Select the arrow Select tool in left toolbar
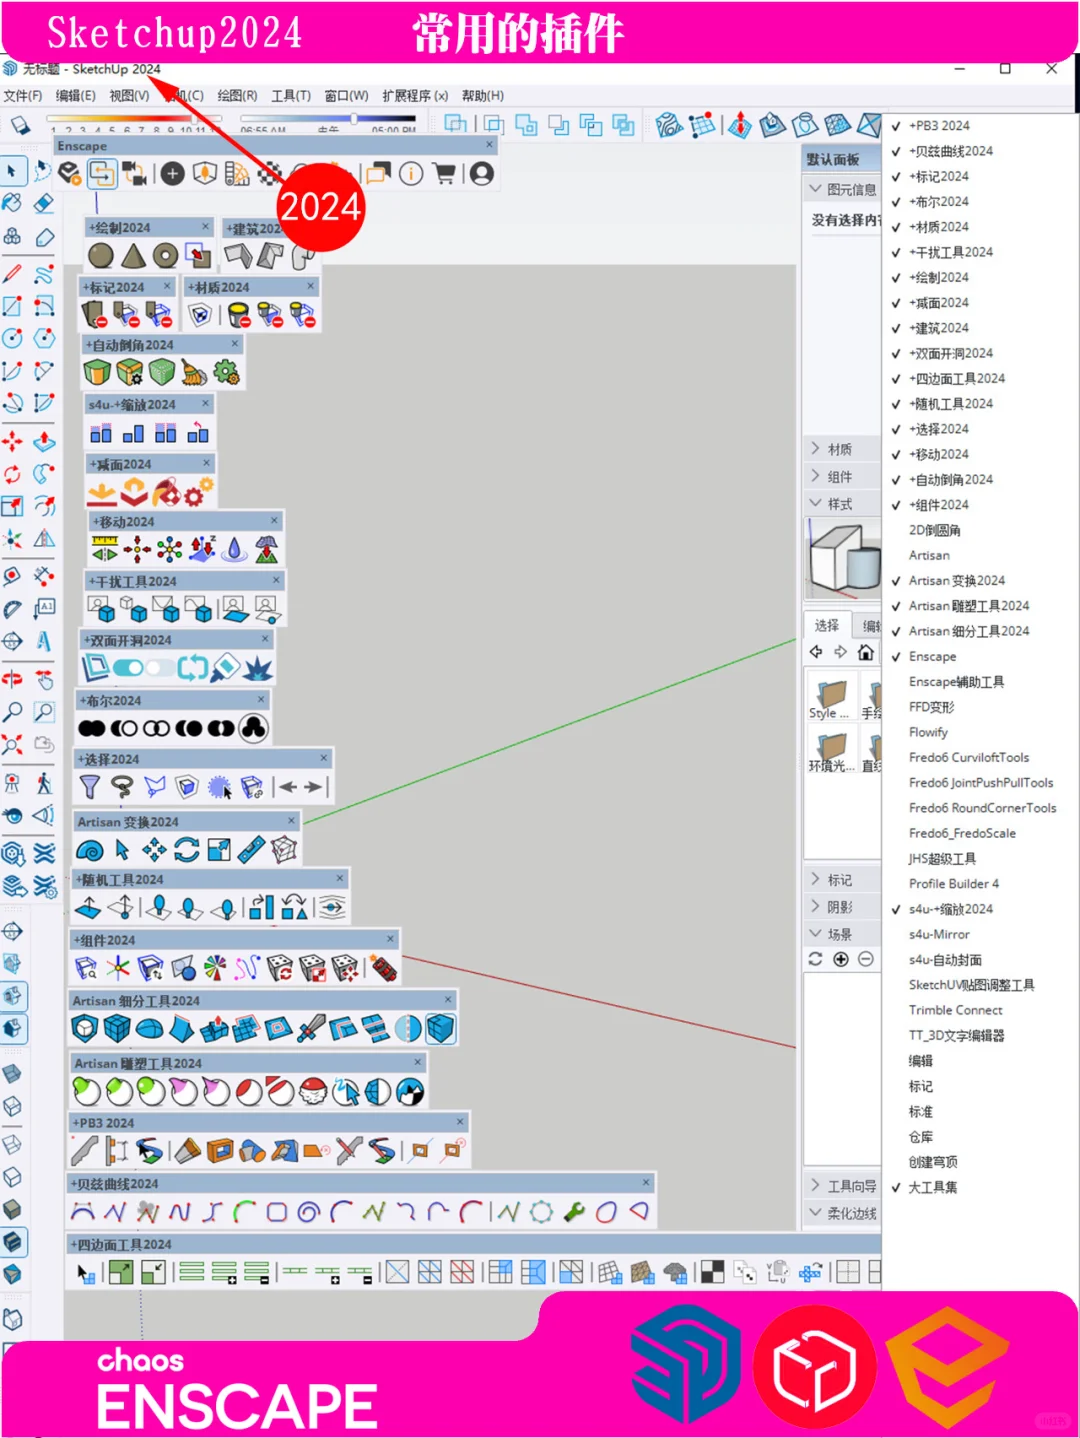Viewport: 1080px width, 1438px height. (13, 171)
